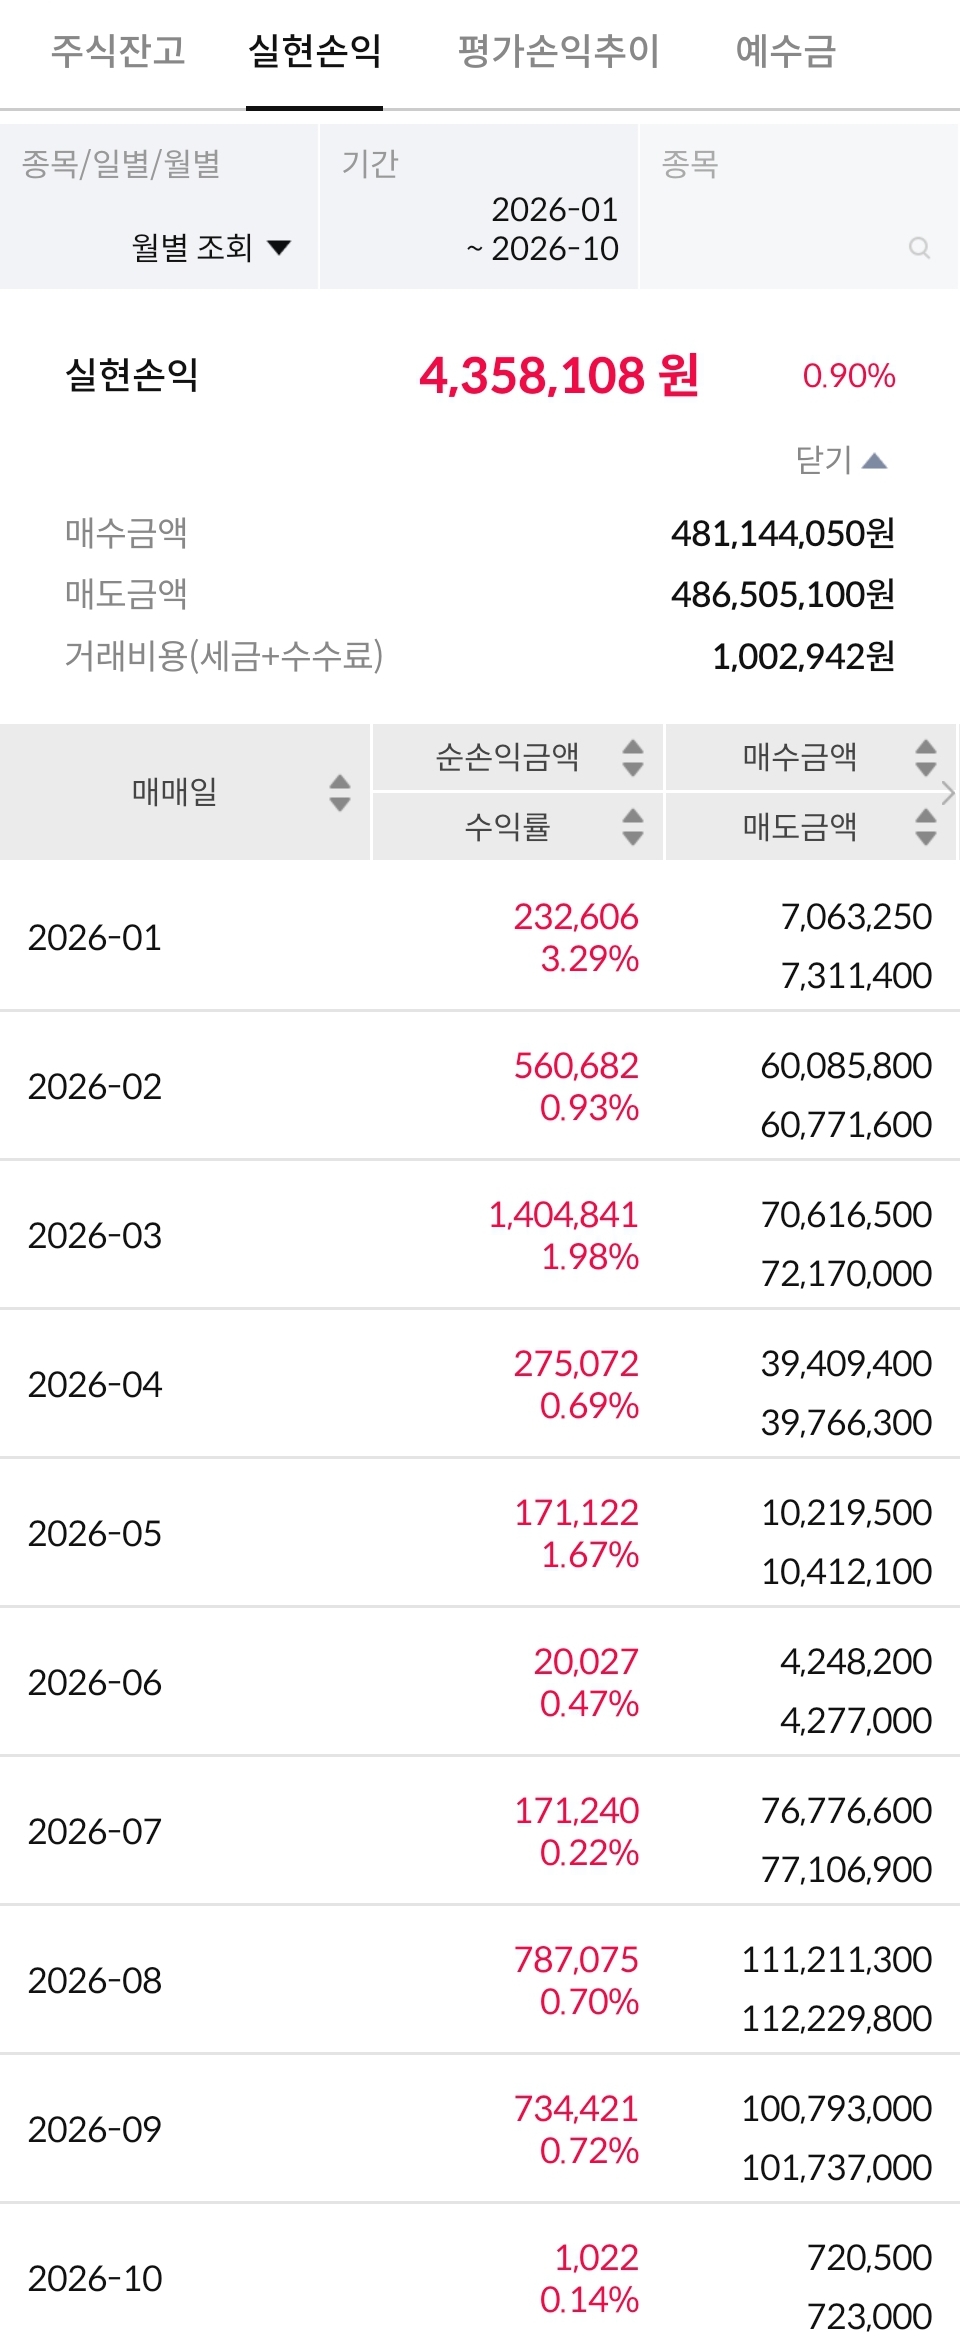
Task: Open the 기간 date range selector
Action: coord(479,207)
